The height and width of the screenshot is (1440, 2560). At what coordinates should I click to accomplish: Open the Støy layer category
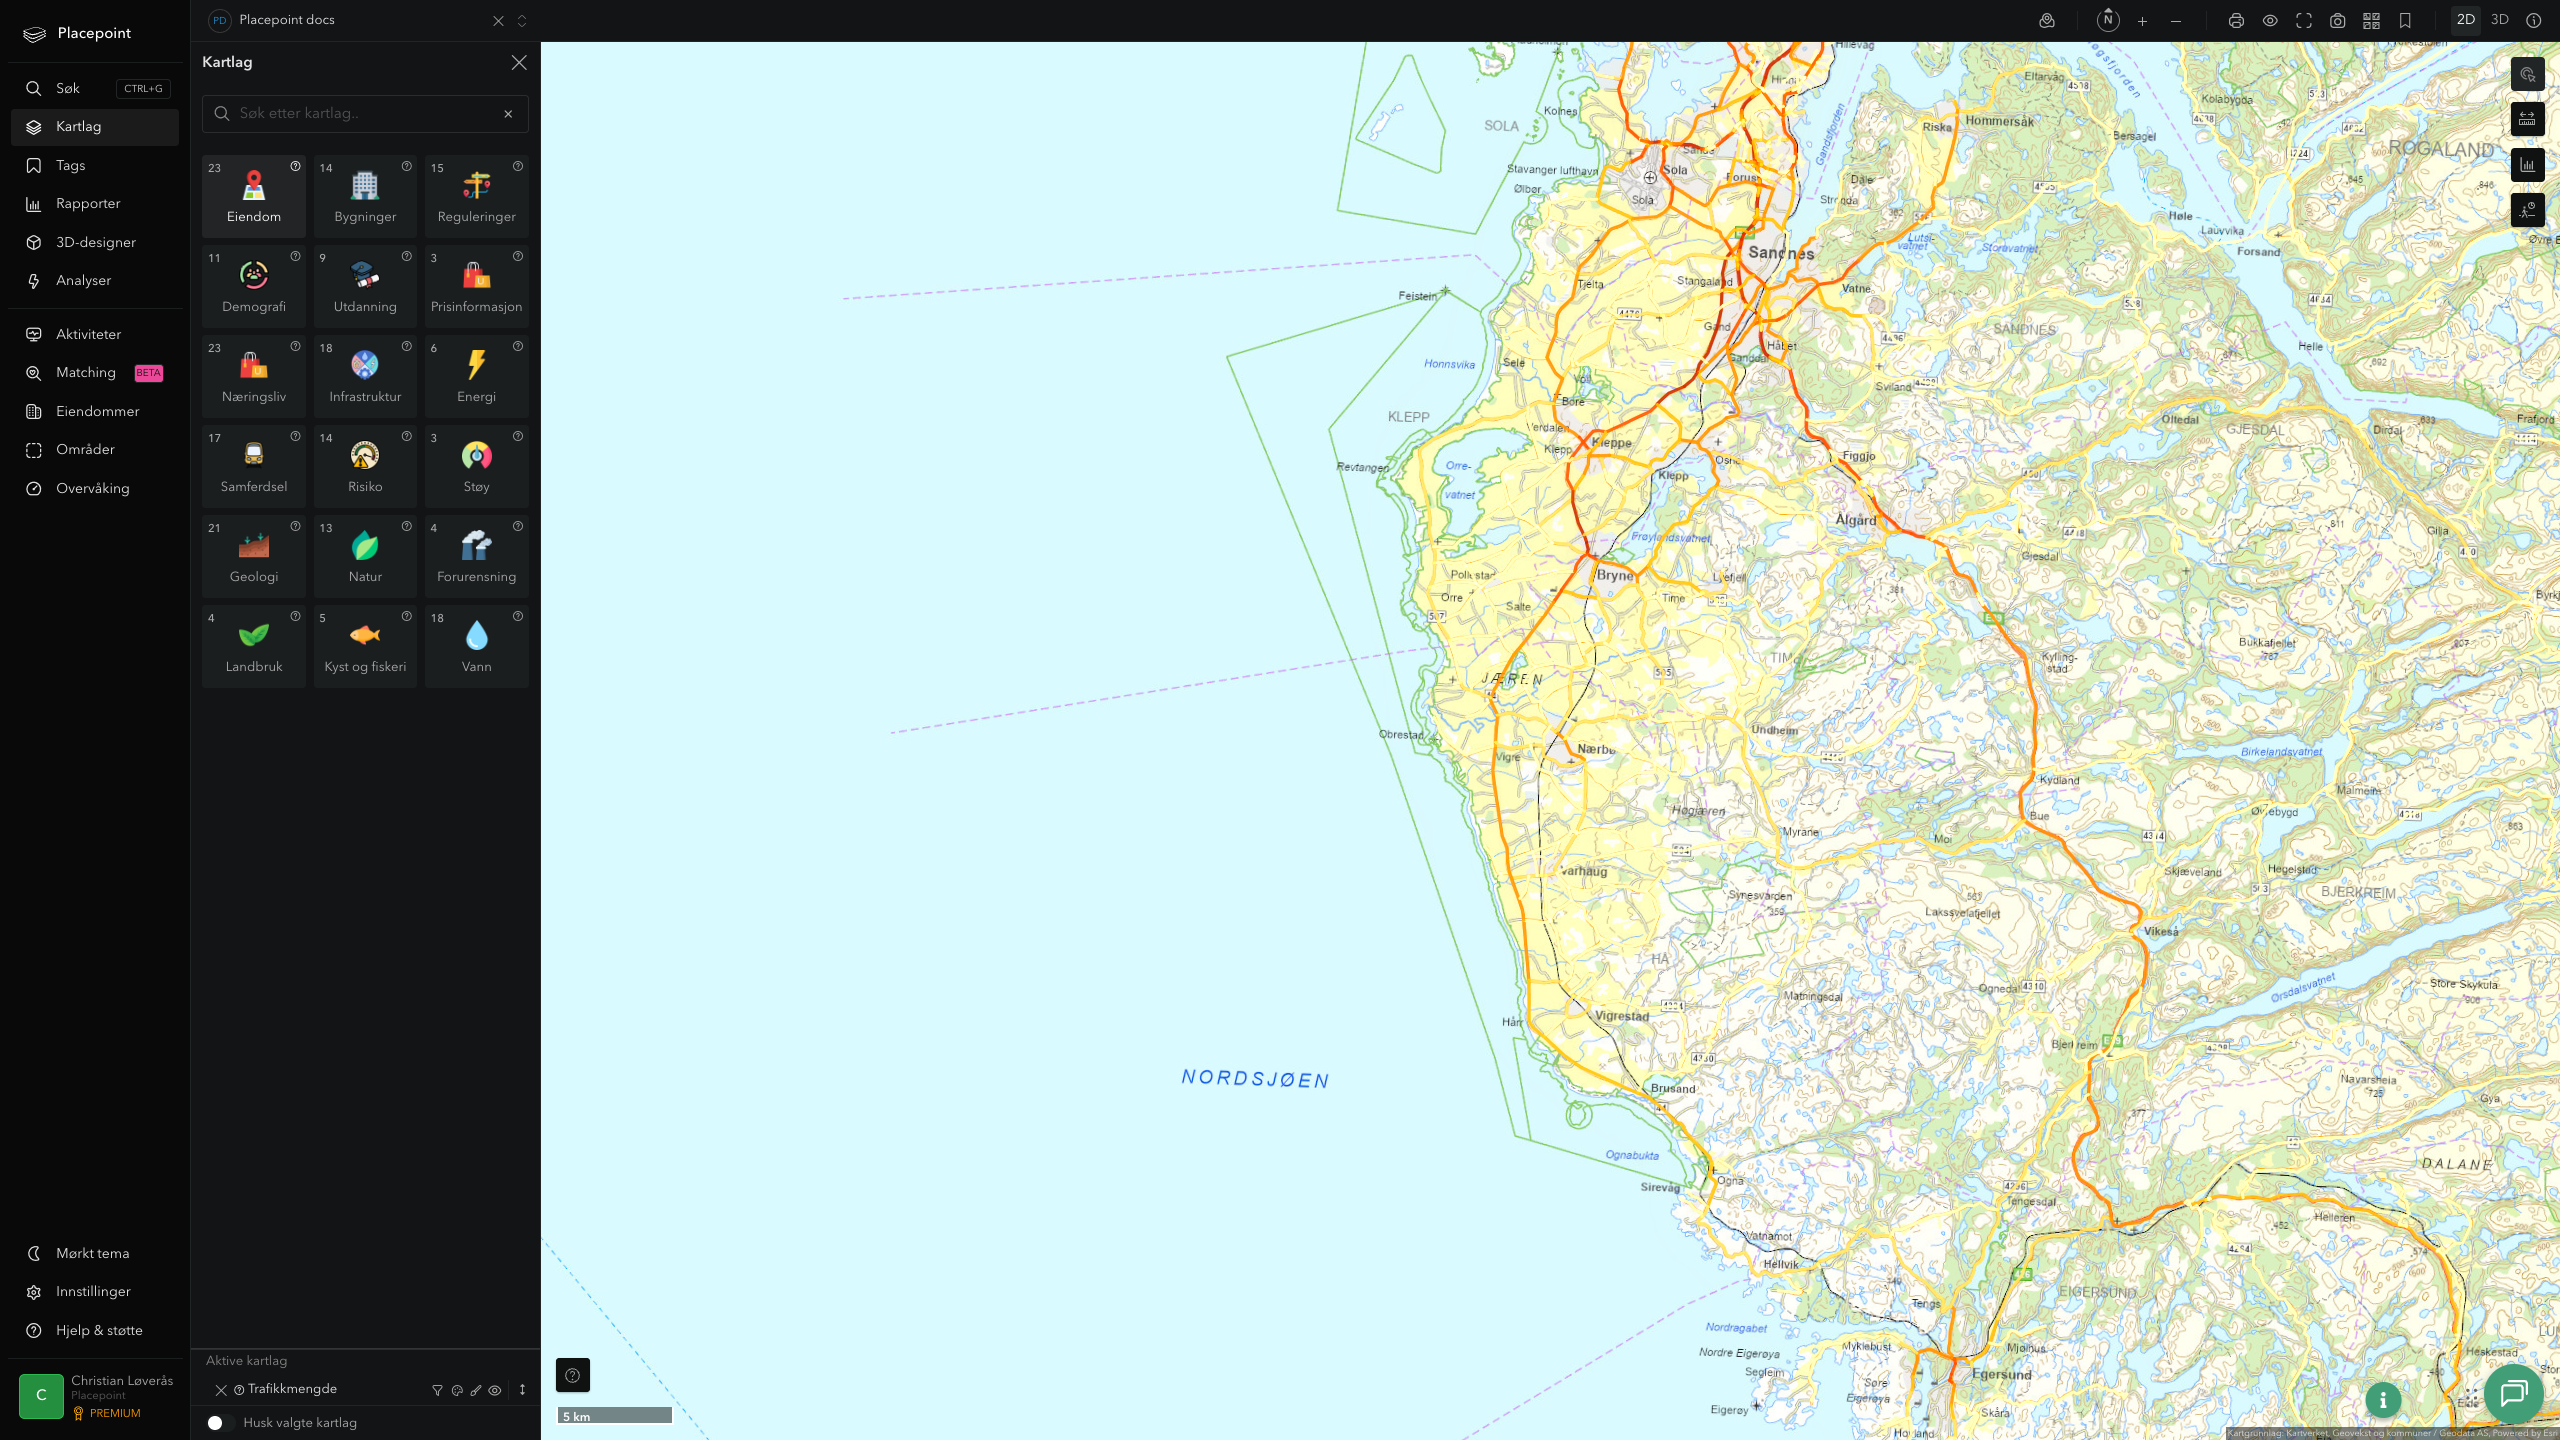coord(477,466)
